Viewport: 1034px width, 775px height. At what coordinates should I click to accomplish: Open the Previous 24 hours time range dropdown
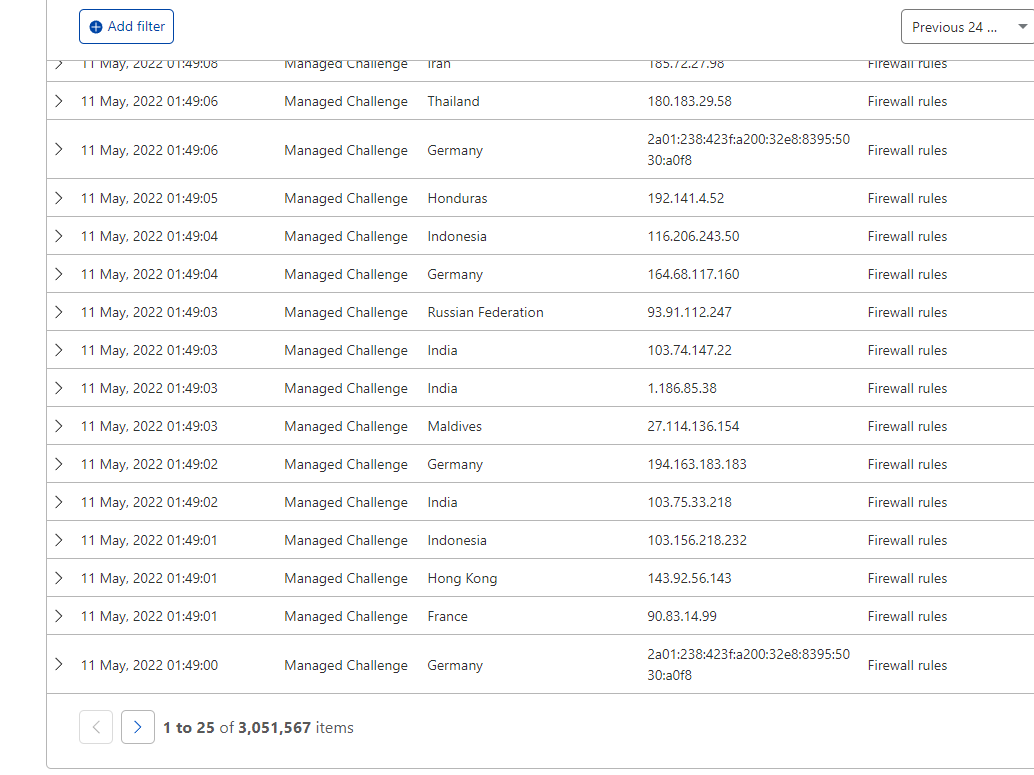967,27
